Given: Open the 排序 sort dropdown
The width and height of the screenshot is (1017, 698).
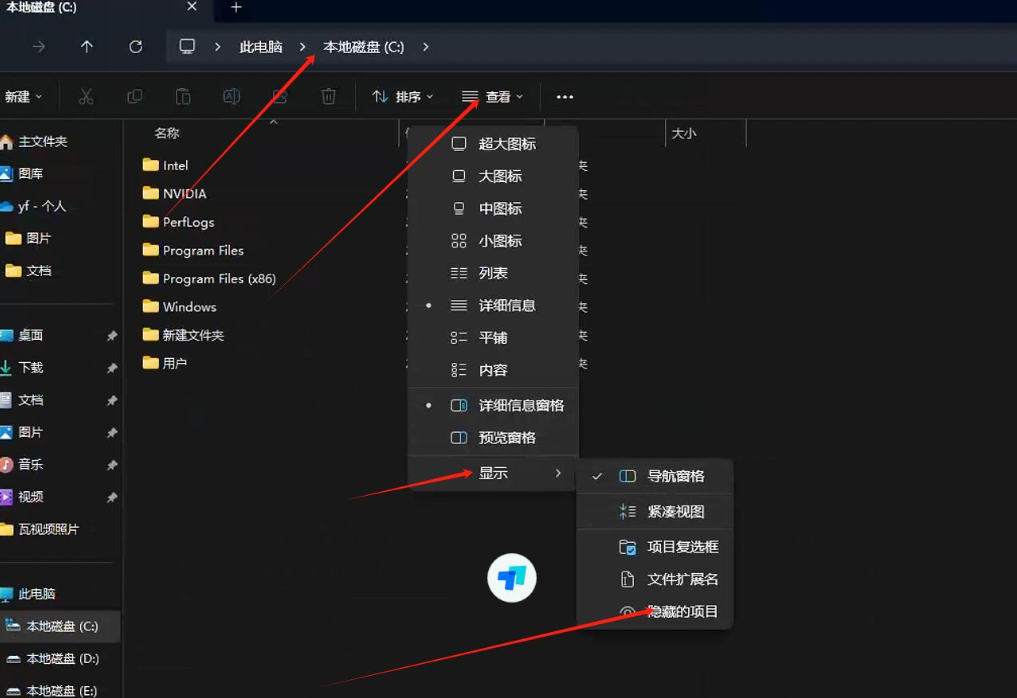Looking at the screenshot, I should (402, 97).
